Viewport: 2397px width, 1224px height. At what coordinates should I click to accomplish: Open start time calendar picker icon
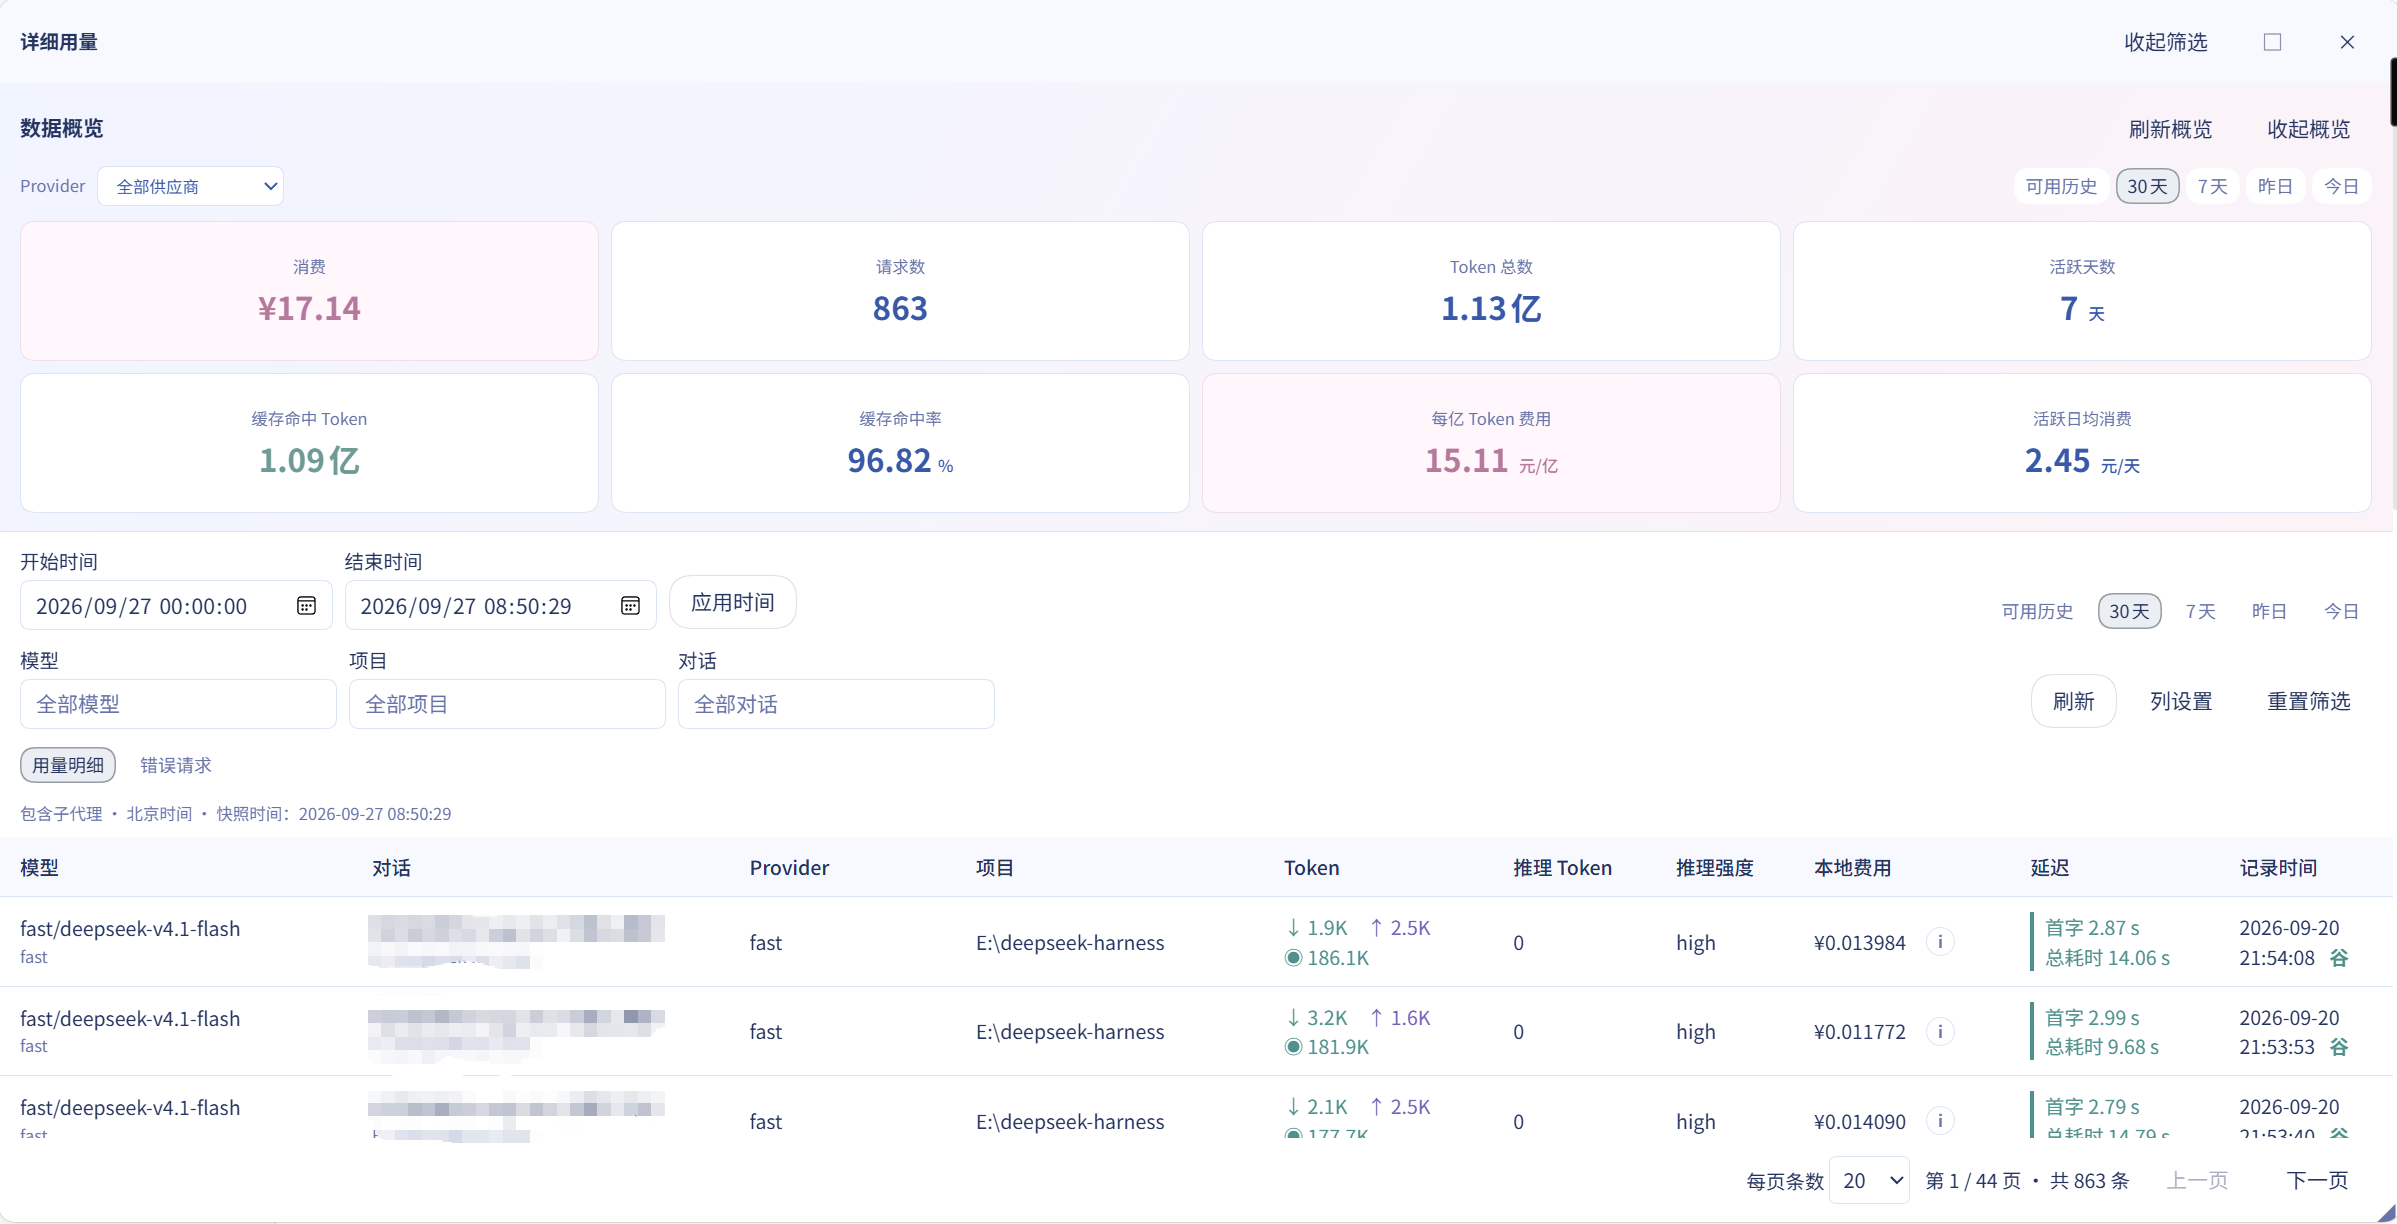(306, 606)
